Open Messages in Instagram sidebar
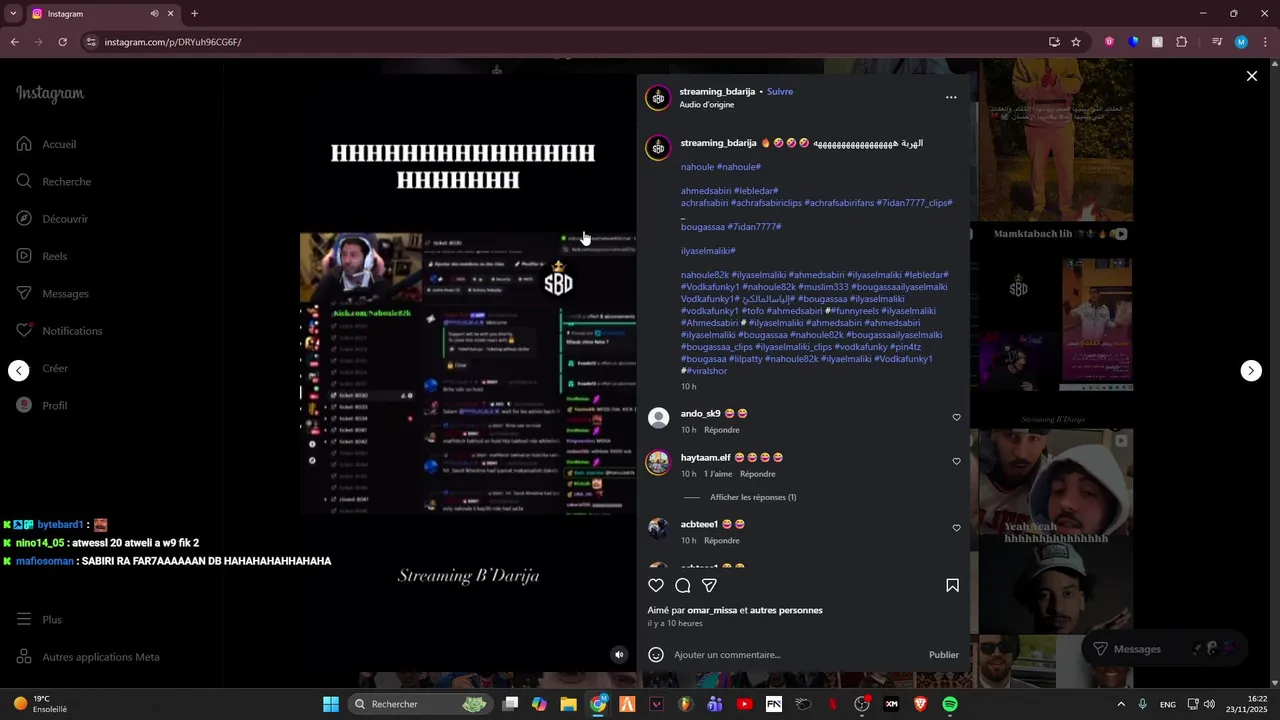Viewport: 1280px width, 720px height. pyautogui.click(x=52, y=293)
